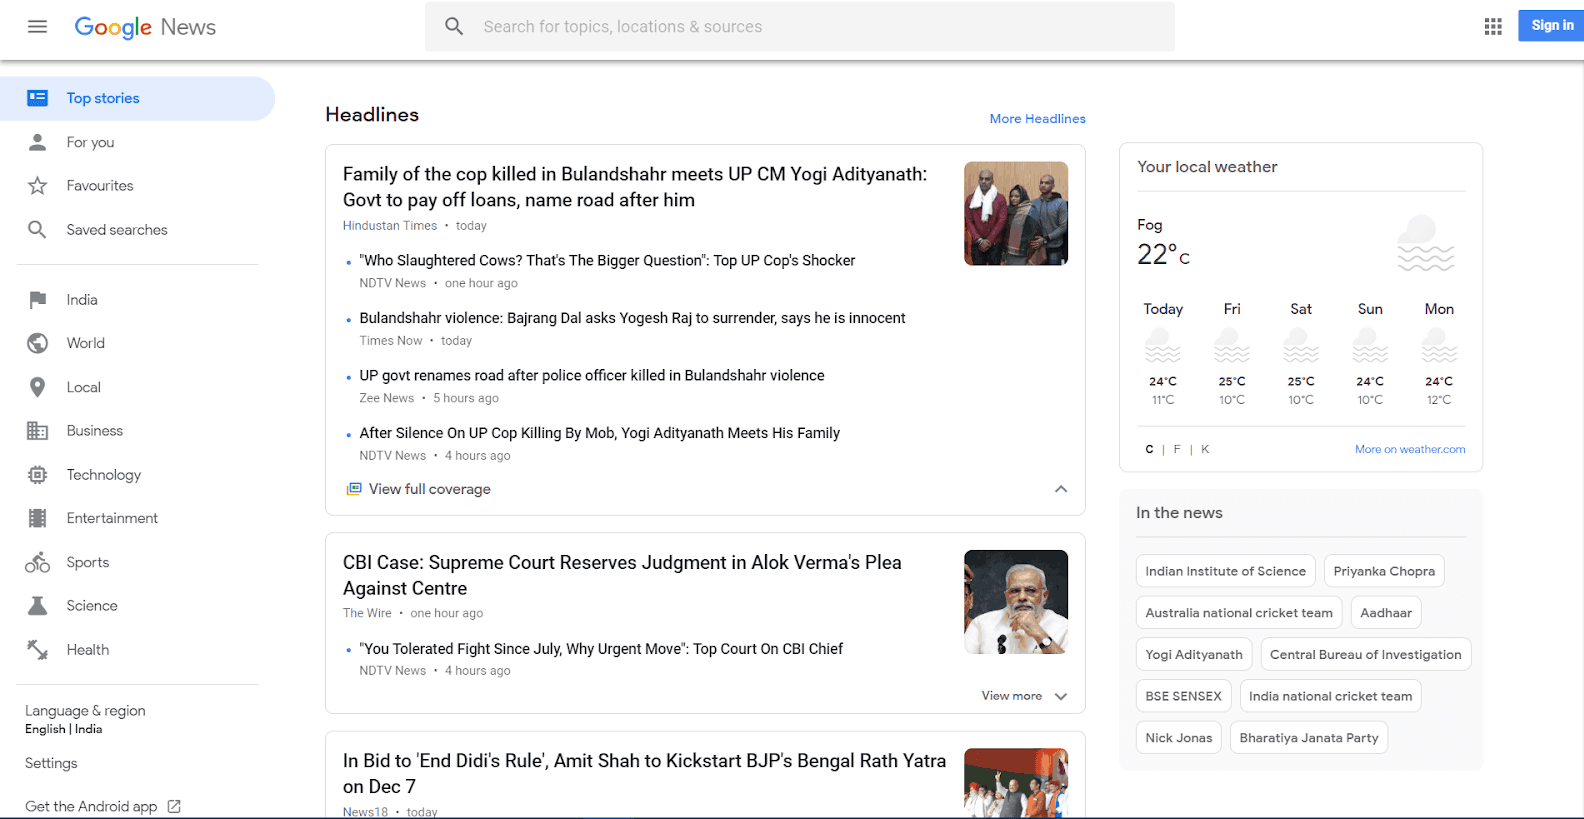Click the Entertainment film icon

pos(38,518)
